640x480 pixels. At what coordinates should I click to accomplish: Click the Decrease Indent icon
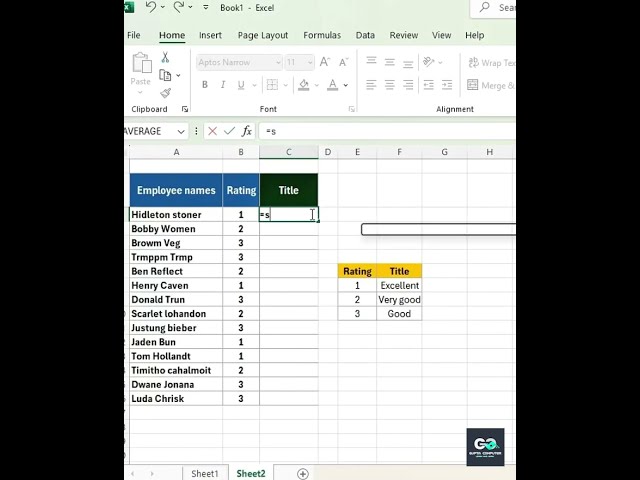pyautogui.click(x=429, y=84)
